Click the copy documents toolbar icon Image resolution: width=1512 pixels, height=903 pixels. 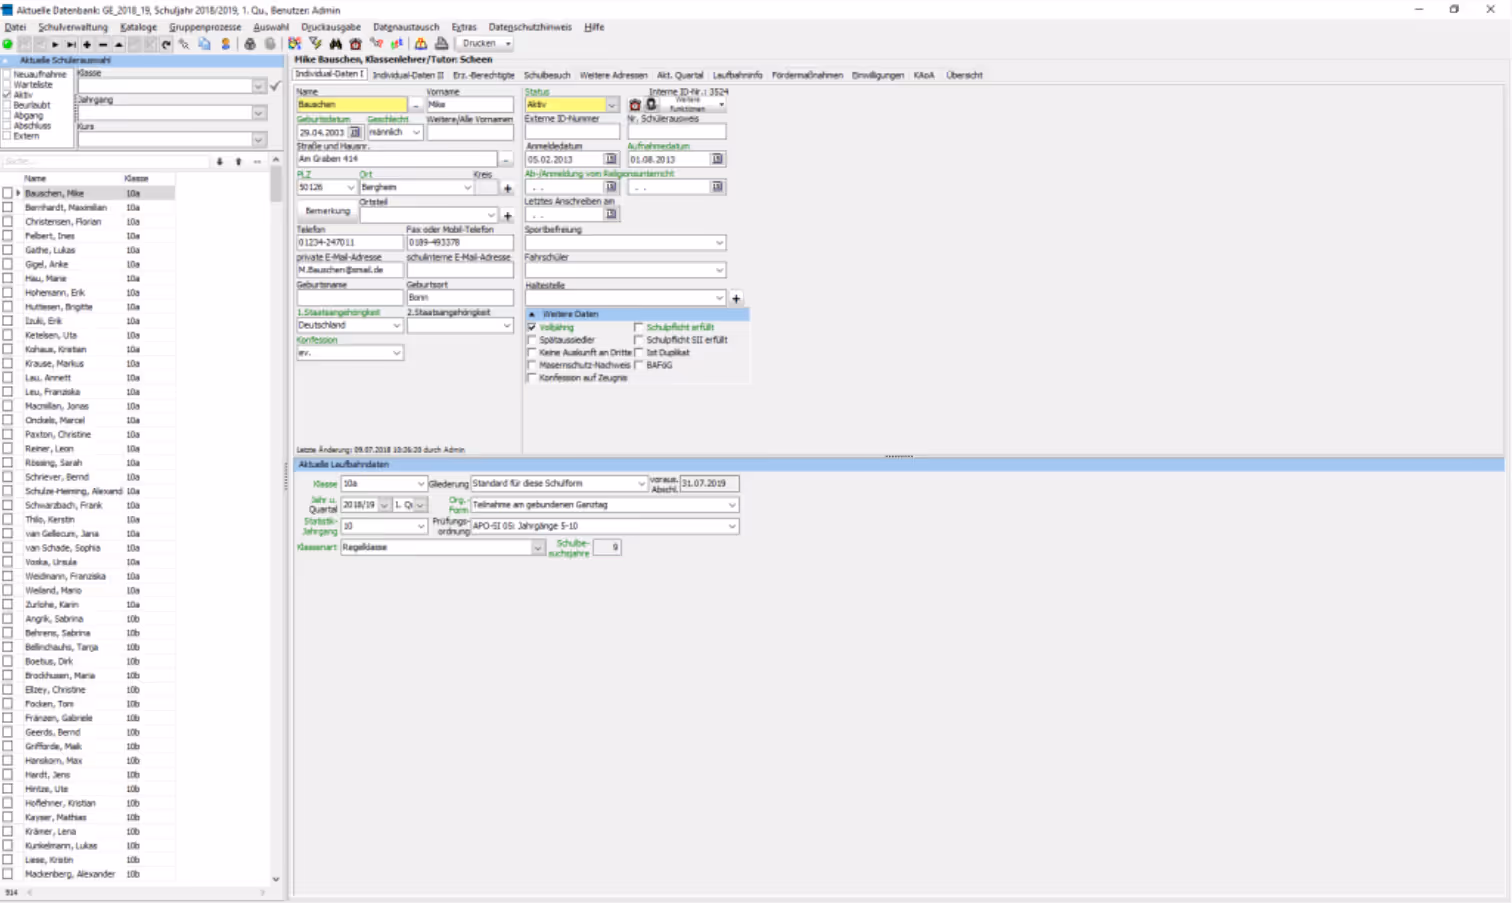[204, 44]
